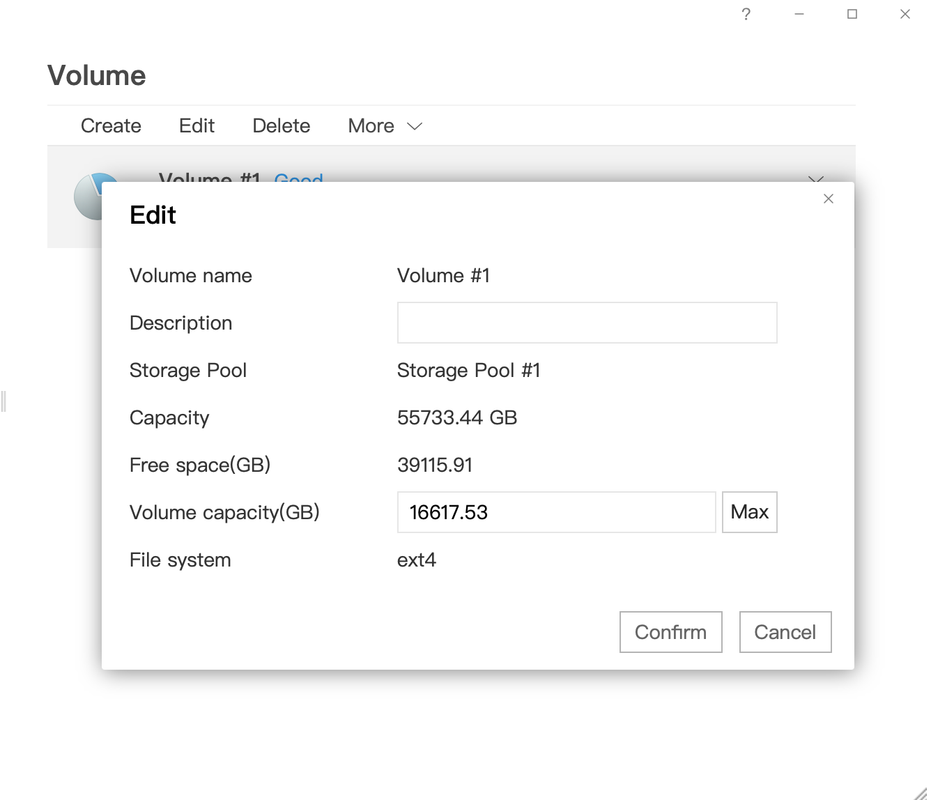Focus the Description input field
This screenshot has height=800, width=931.
tap(587, 322)
